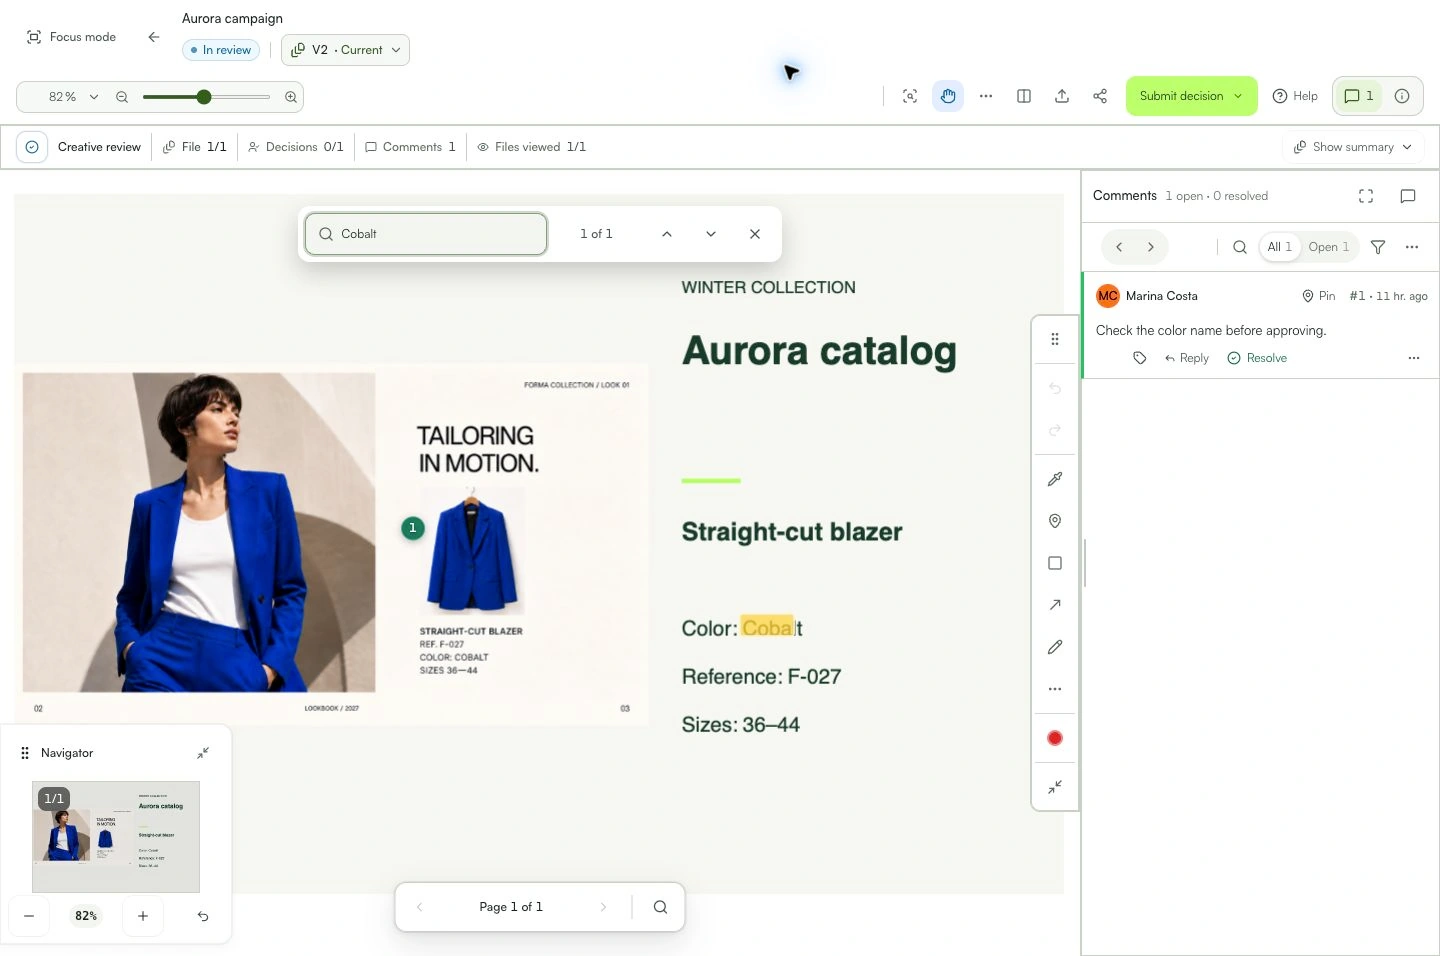Select the Decisions 0/1 item

point(296,147)
